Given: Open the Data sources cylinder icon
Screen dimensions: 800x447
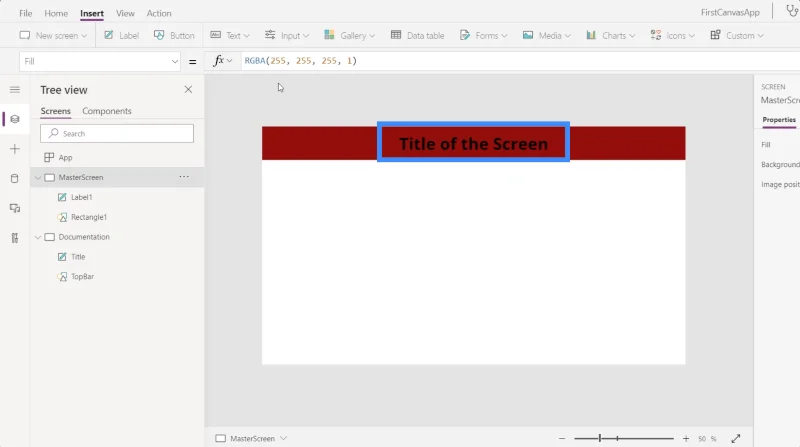Looking at the screenshot, I should click(15, 178).
